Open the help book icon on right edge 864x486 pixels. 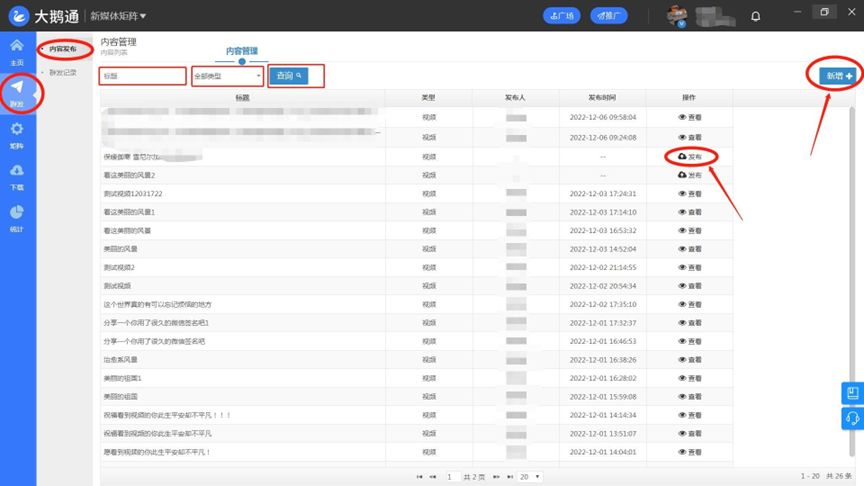click(853, 393)
